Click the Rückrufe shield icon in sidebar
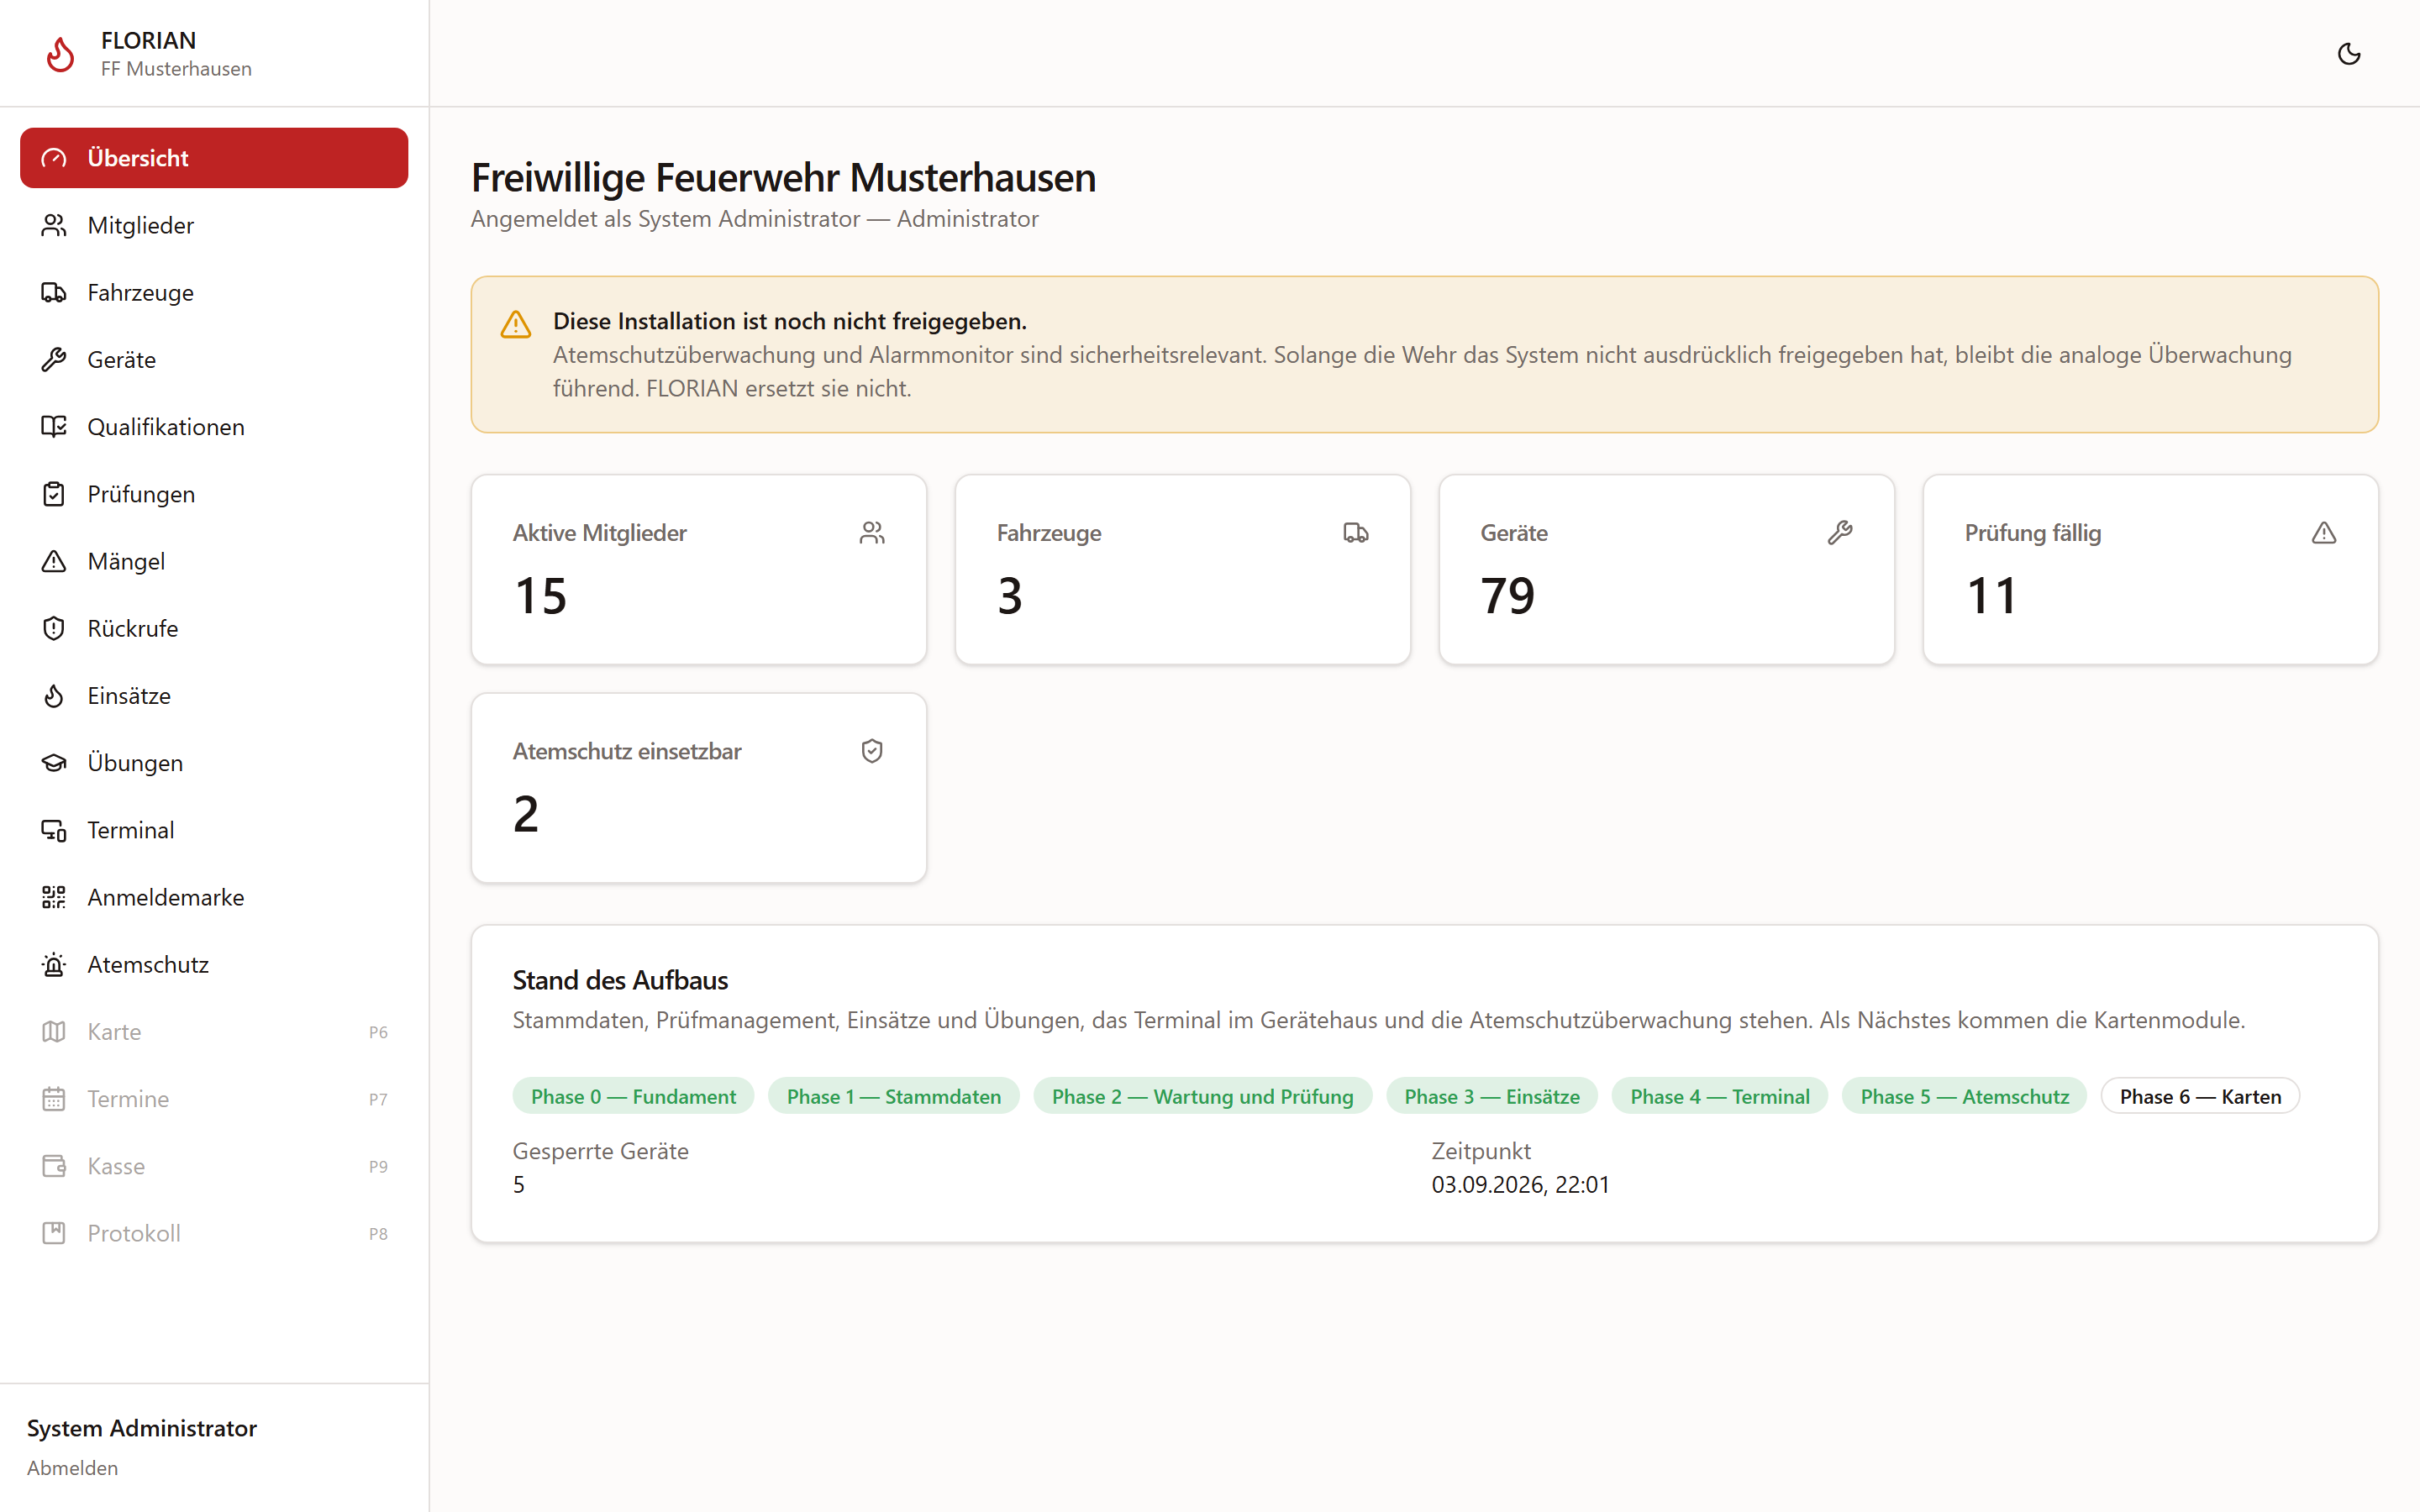The width and height of the screenshot is (2420, 1512). tap(54, 628)
